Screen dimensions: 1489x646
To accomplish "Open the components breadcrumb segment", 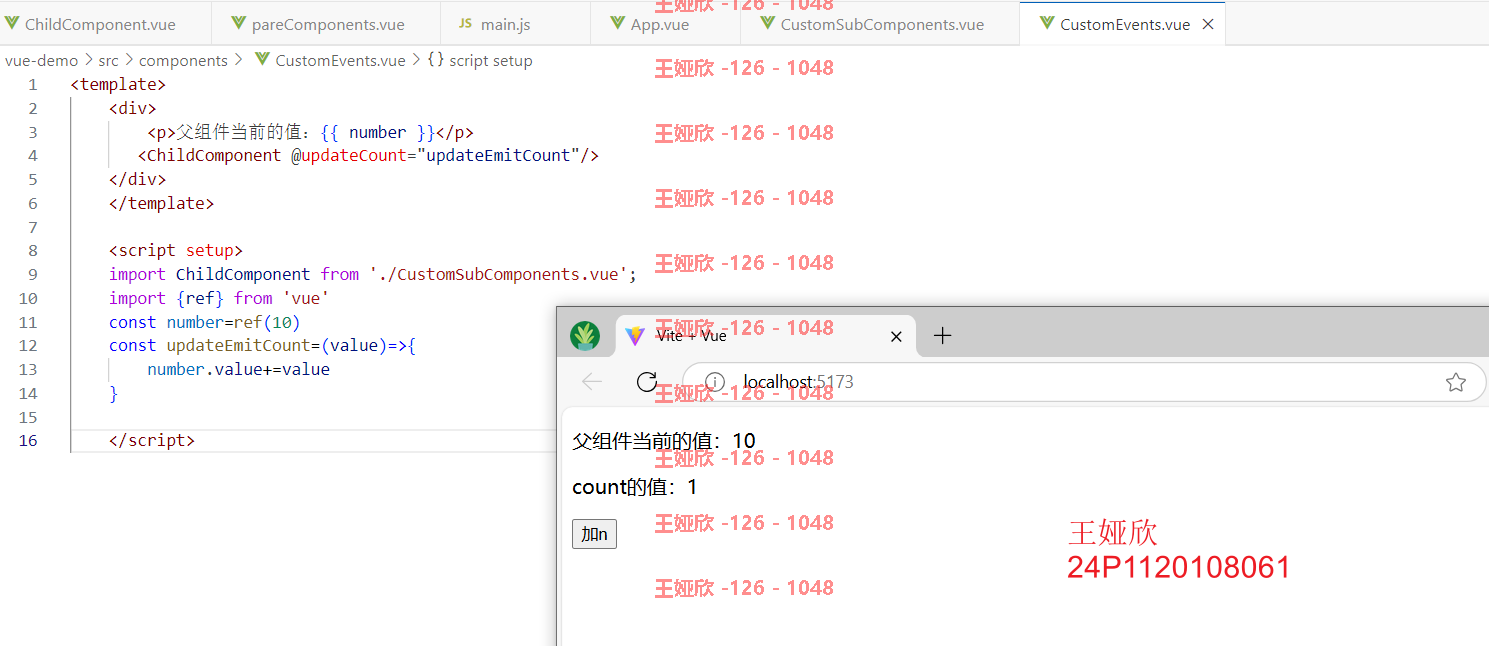I will click(x=183, y=60).
